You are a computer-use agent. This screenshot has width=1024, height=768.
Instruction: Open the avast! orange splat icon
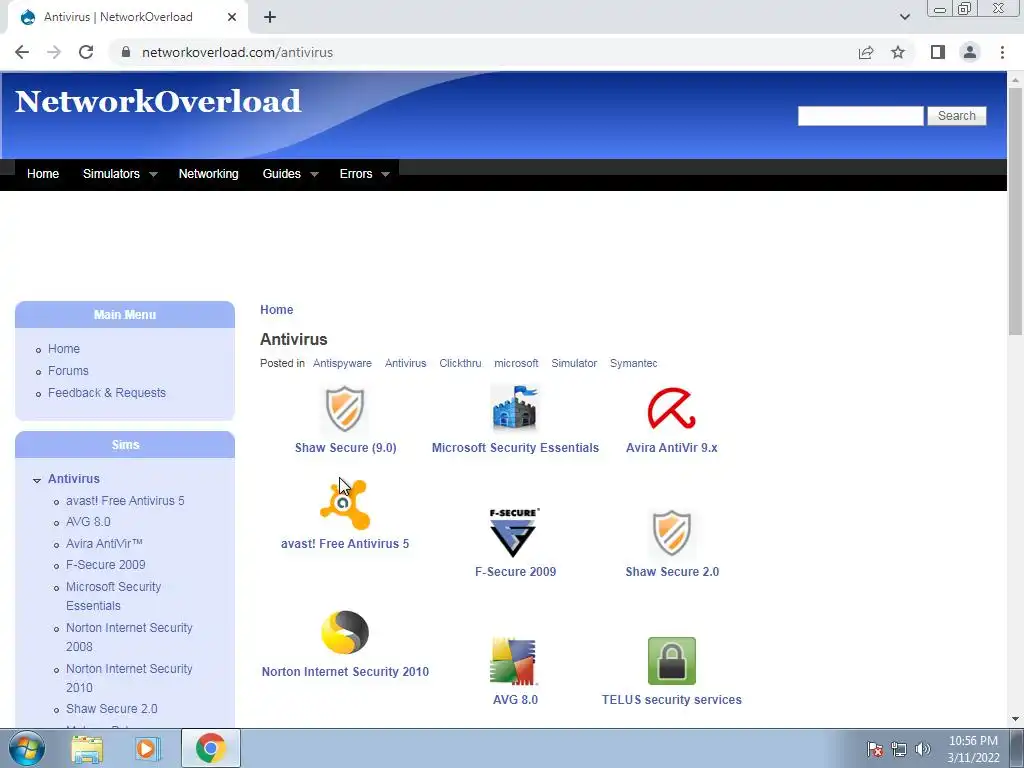click(x=345, y=504)
